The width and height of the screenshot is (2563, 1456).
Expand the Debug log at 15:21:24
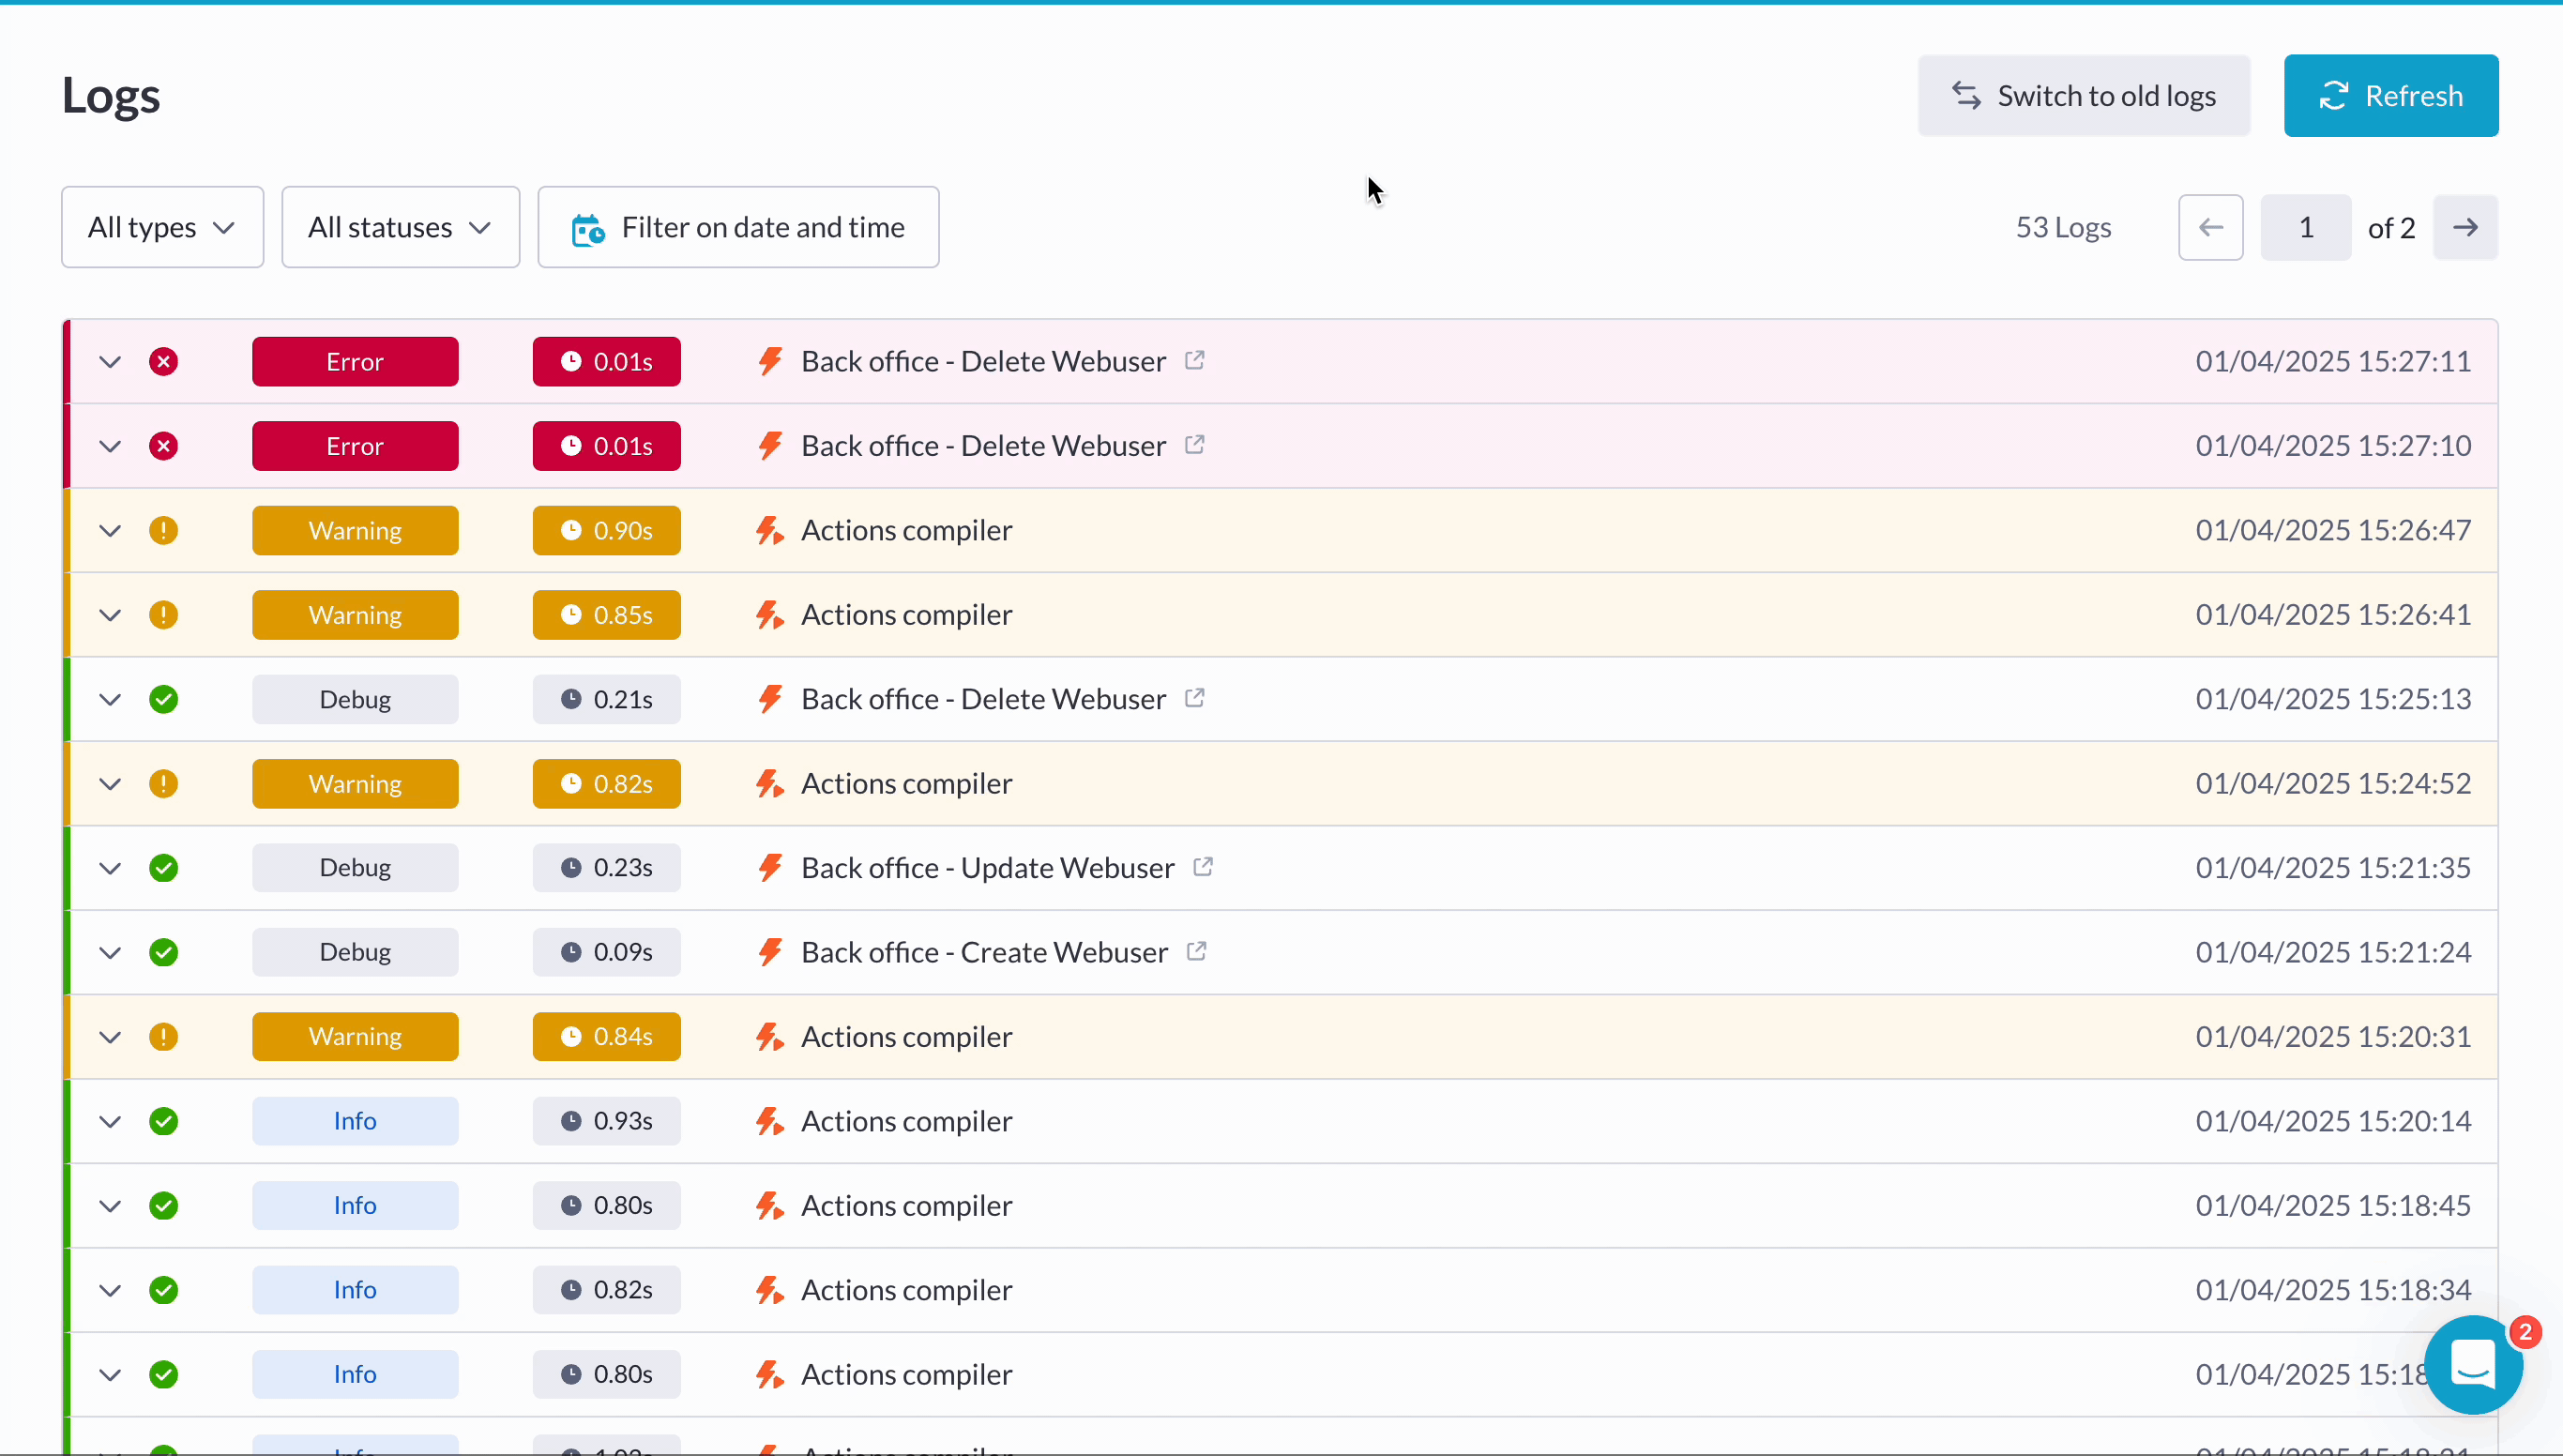click(x=110, y=953)
